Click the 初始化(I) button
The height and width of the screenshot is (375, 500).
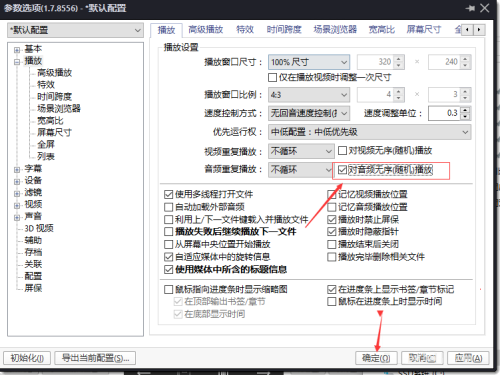[x=27, y=358]
